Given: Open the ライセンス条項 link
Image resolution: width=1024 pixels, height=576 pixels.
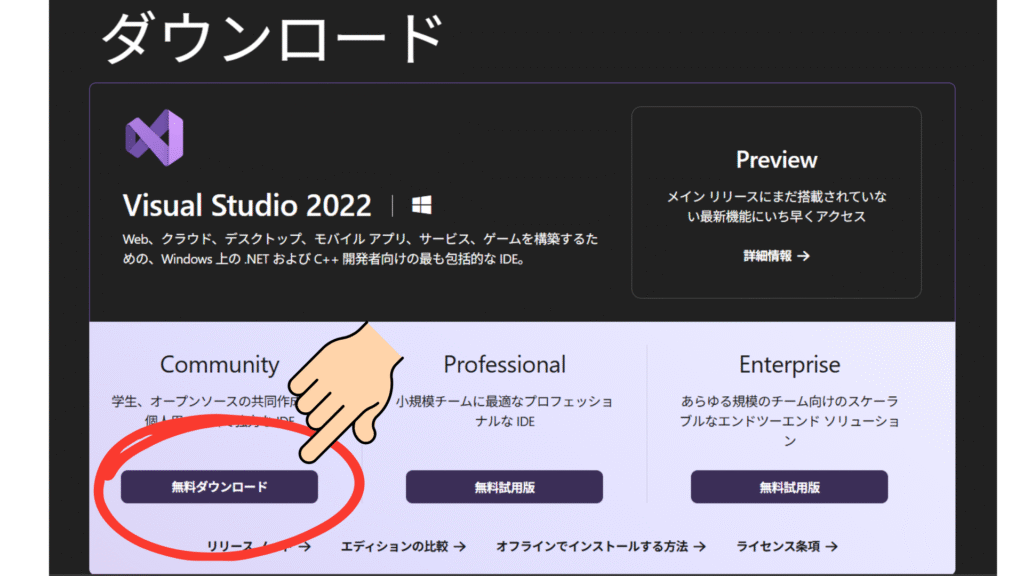Looking at the screenshot, I should point(786,546).
